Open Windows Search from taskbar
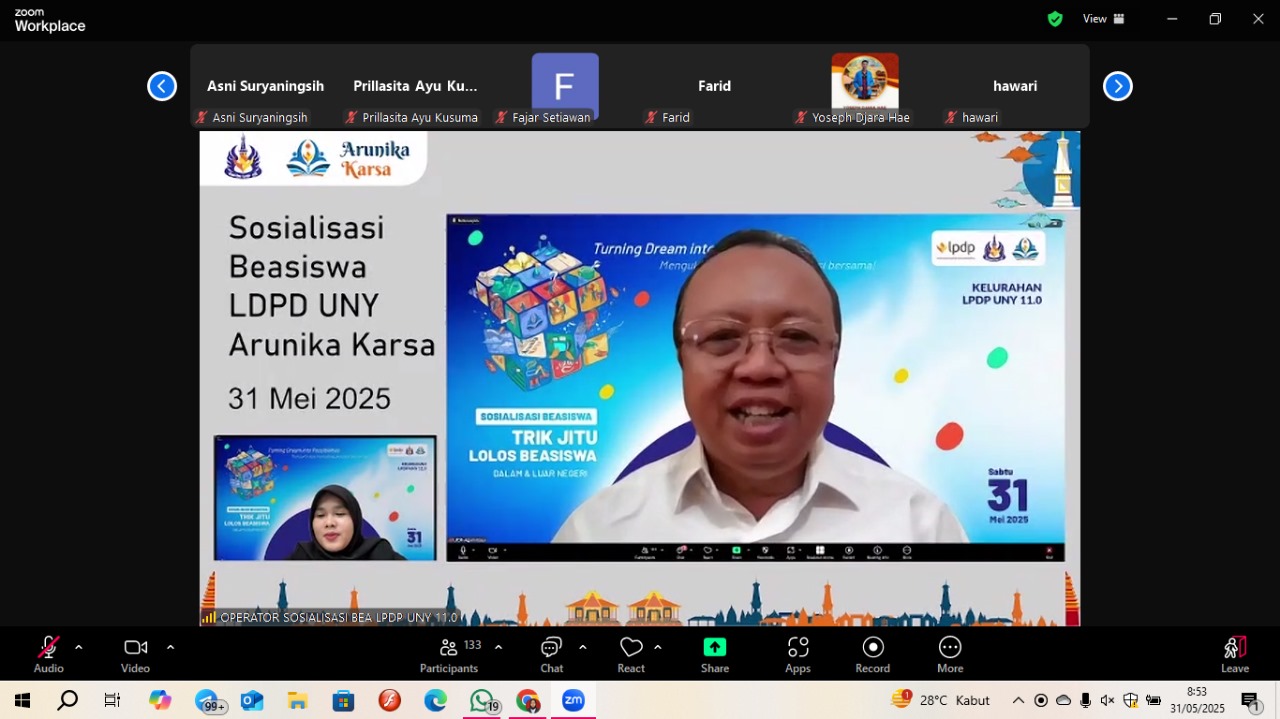 pos(67,700)
